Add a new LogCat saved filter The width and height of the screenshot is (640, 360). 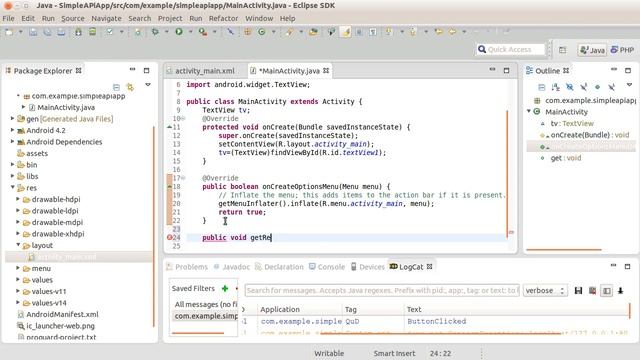(x=224, y=289)
